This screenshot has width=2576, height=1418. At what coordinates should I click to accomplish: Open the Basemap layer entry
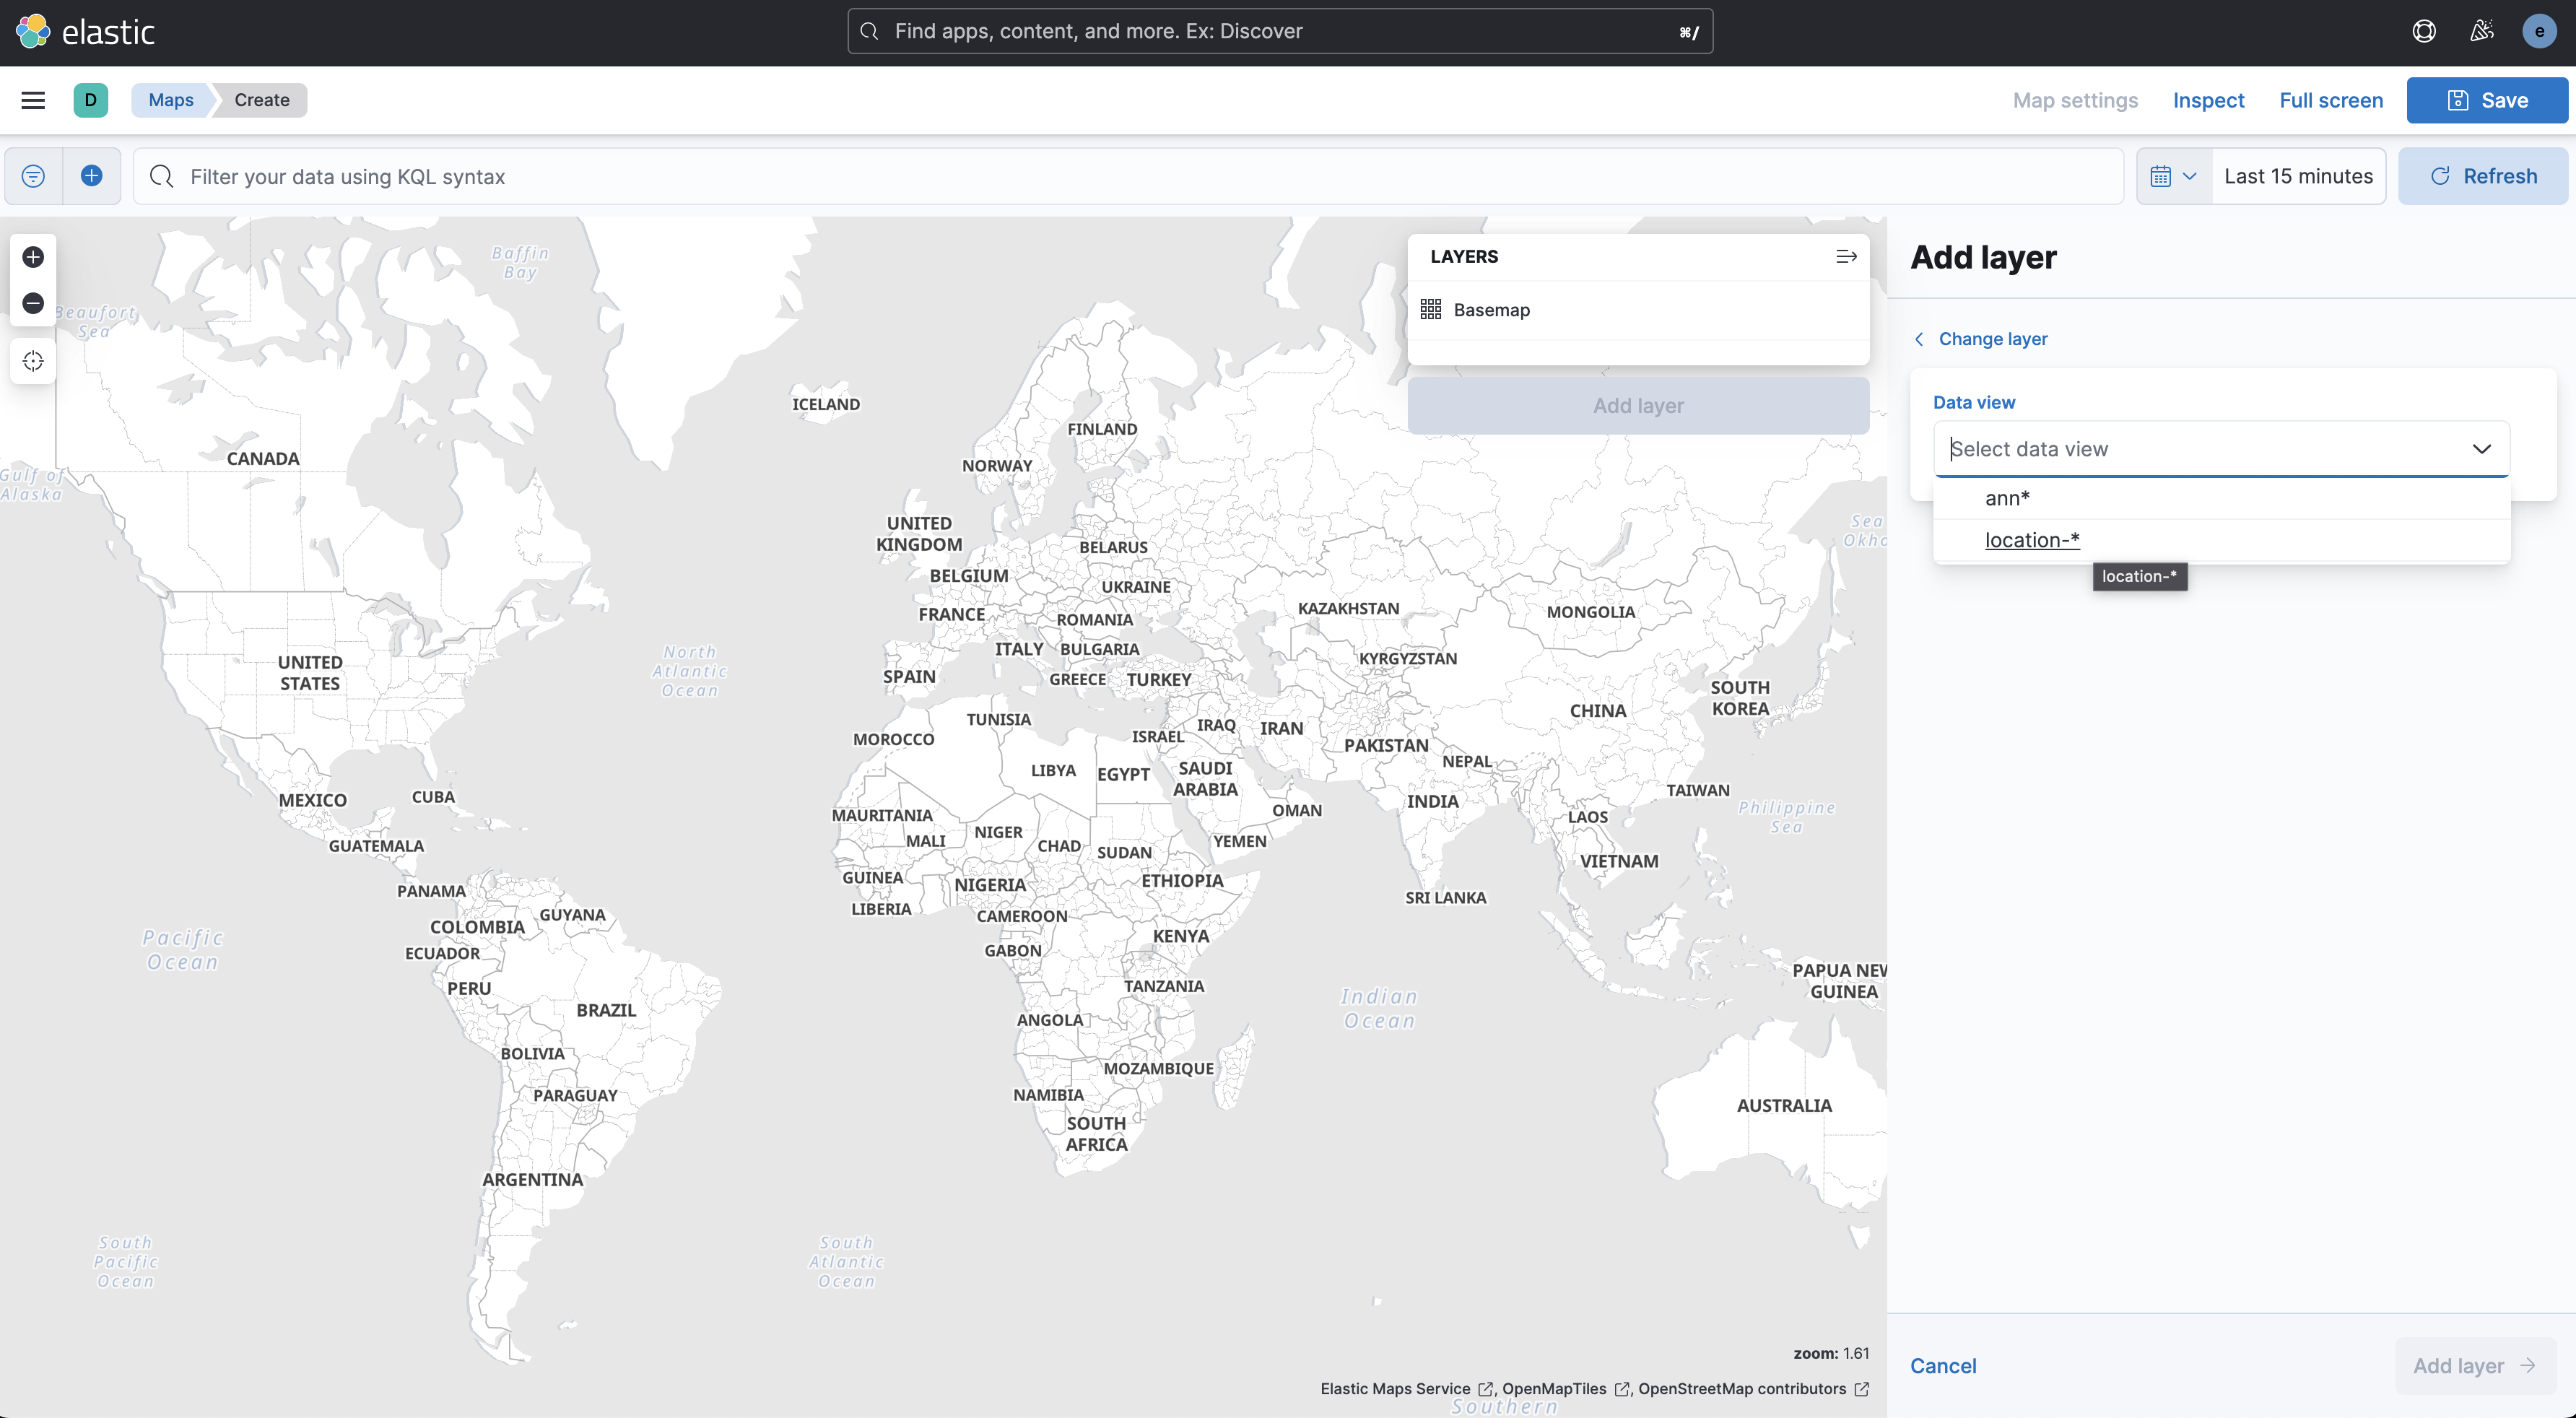[x=1491, y=310]
